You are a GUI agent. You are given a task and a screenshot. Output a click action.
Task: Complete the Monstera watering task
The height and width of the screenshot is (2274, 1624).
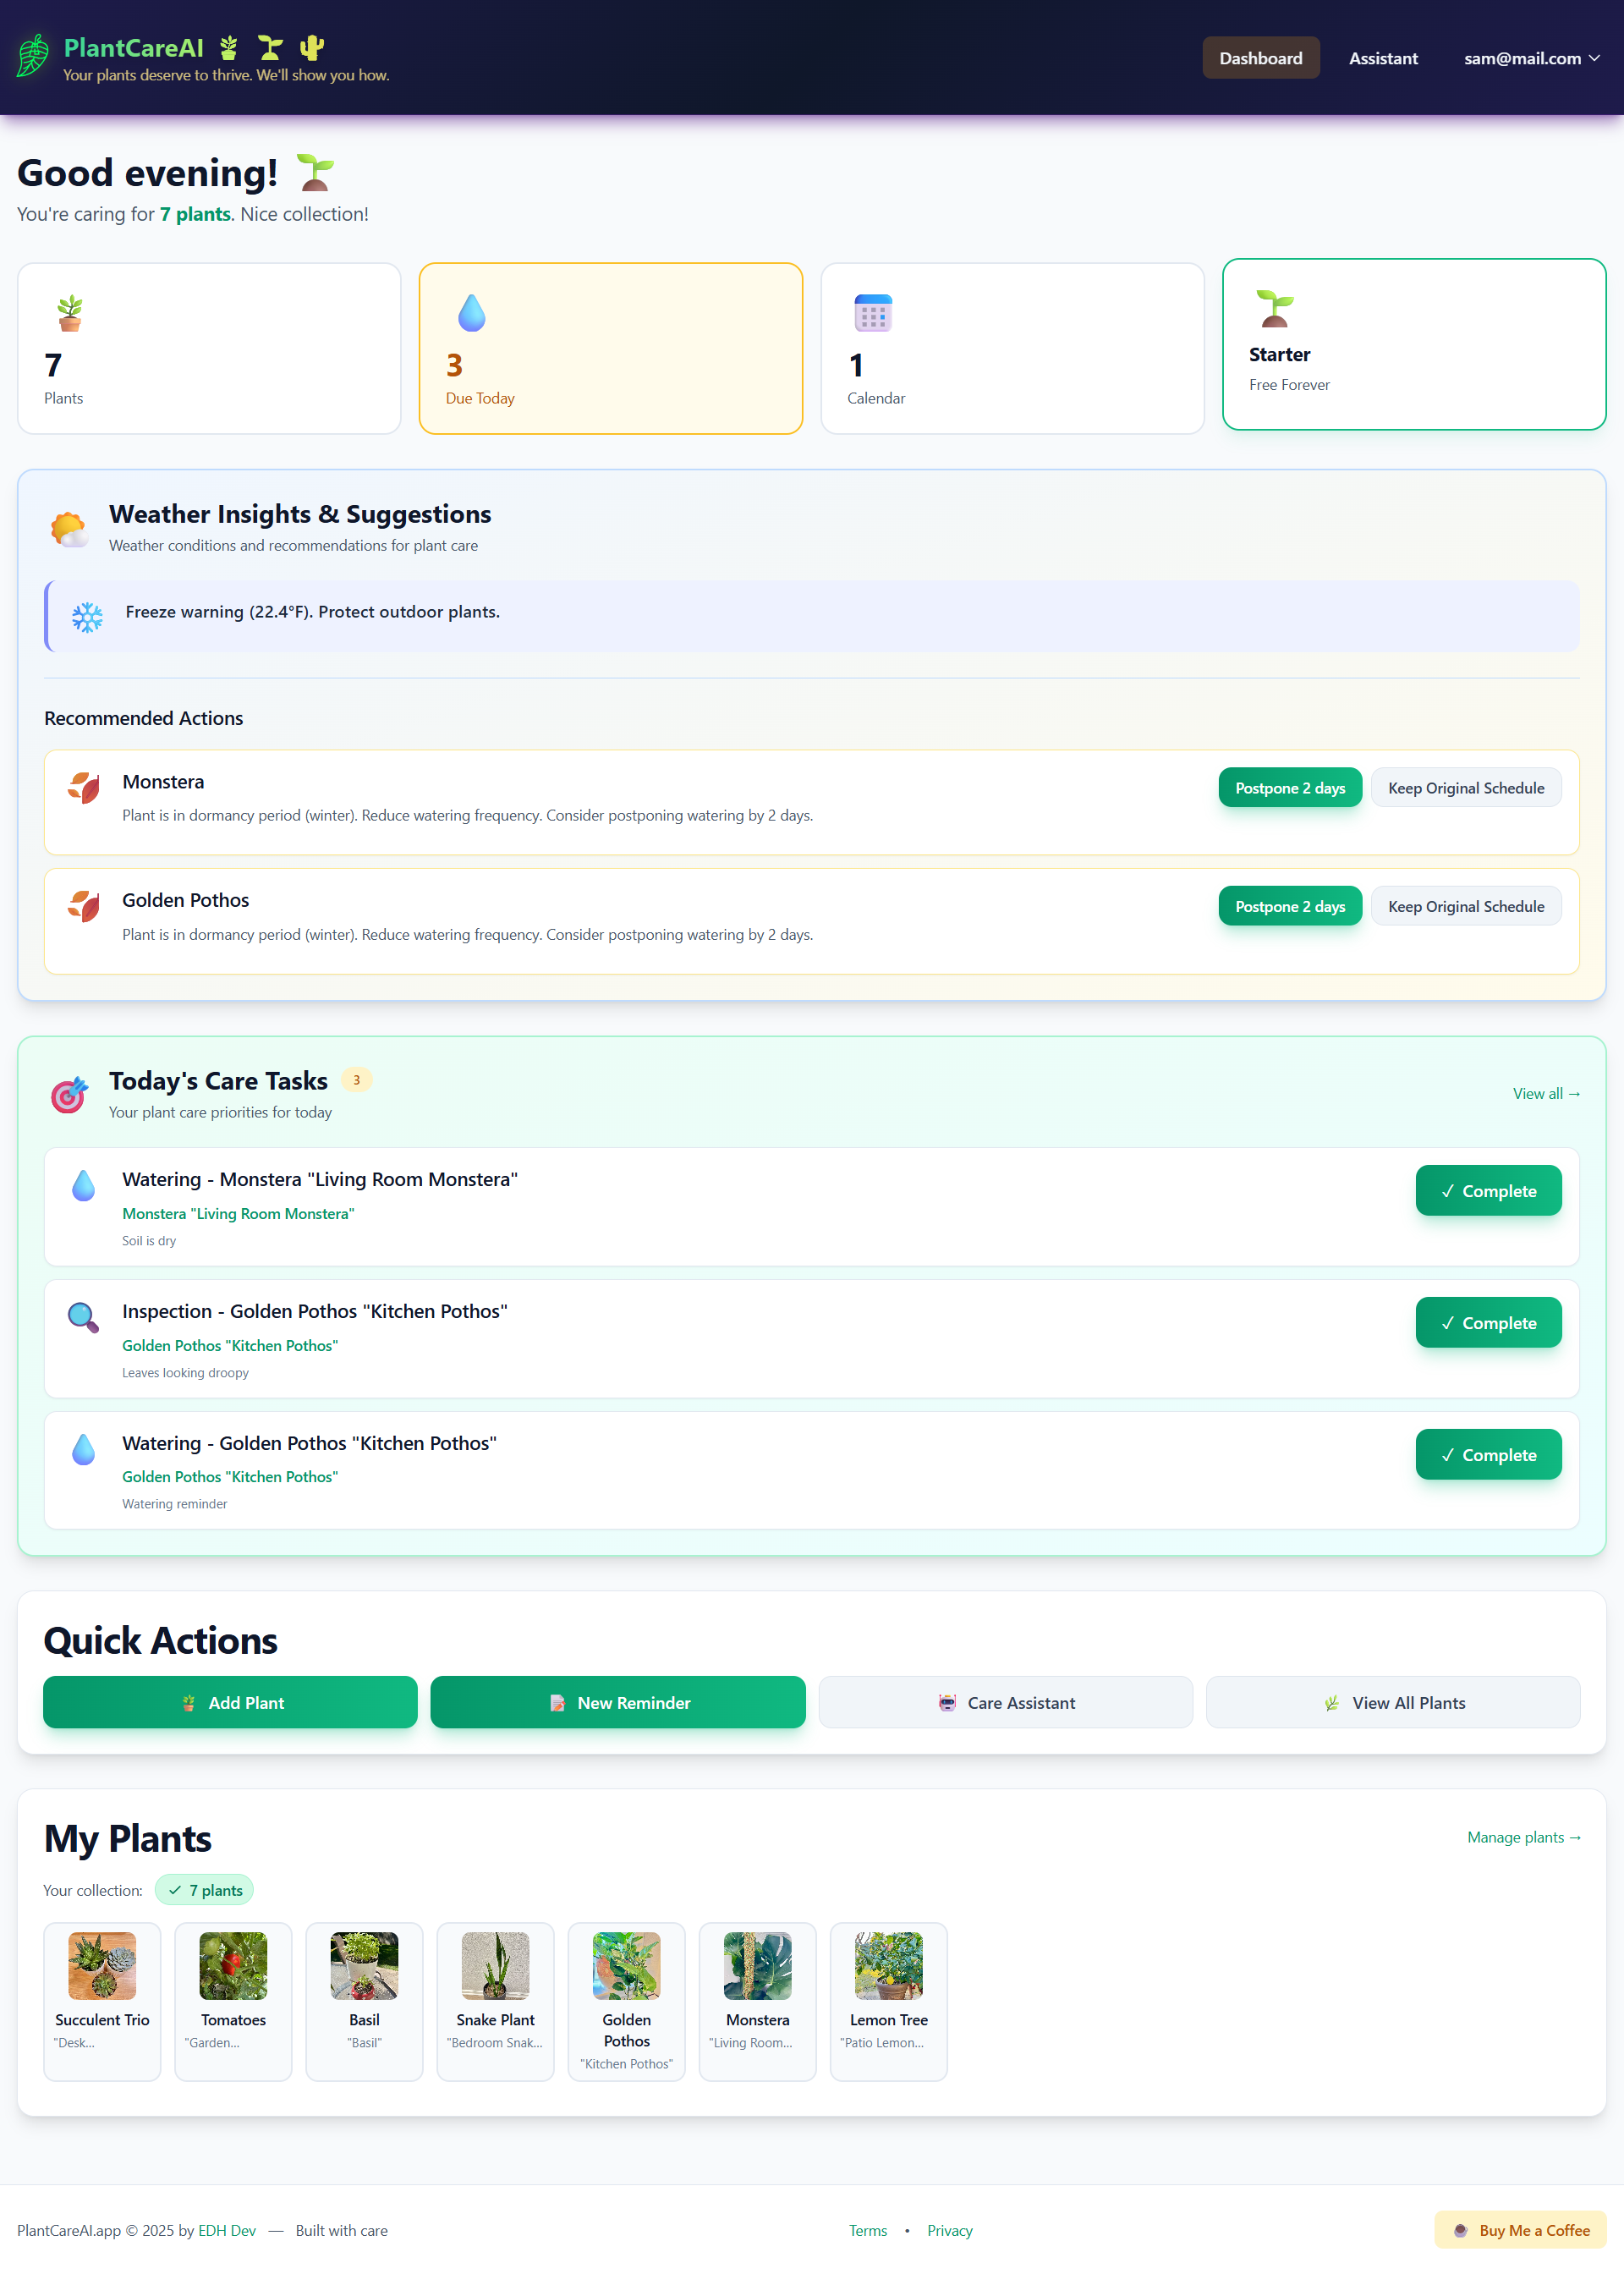tap(1488, 1190)
